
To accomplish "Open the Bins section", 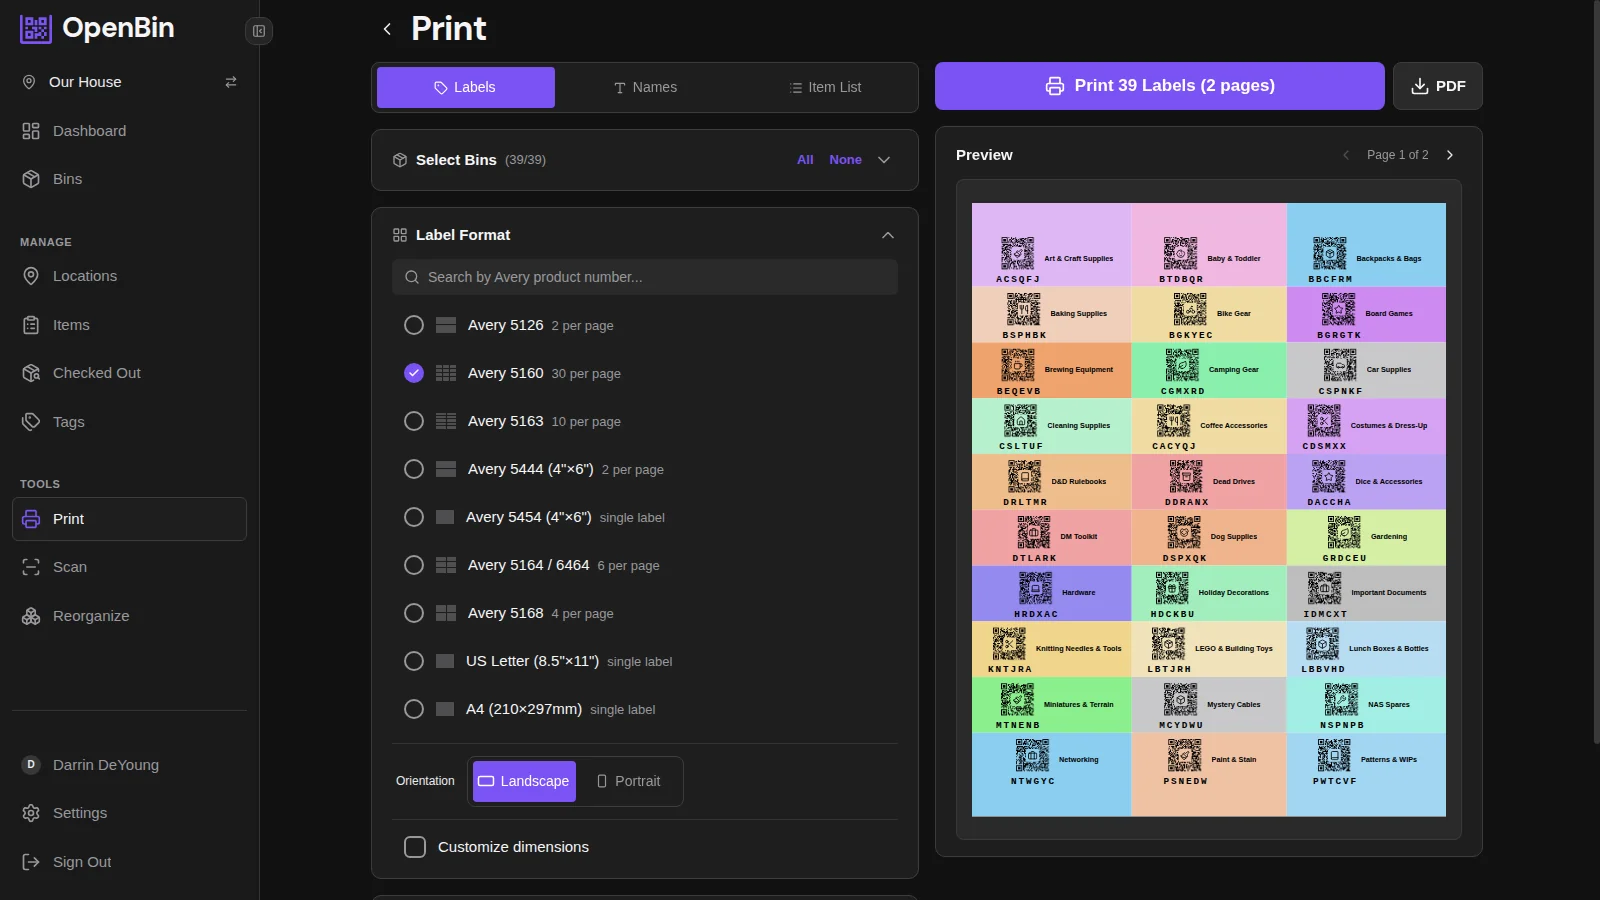I will pyautogui.click(x=67, y=179).
